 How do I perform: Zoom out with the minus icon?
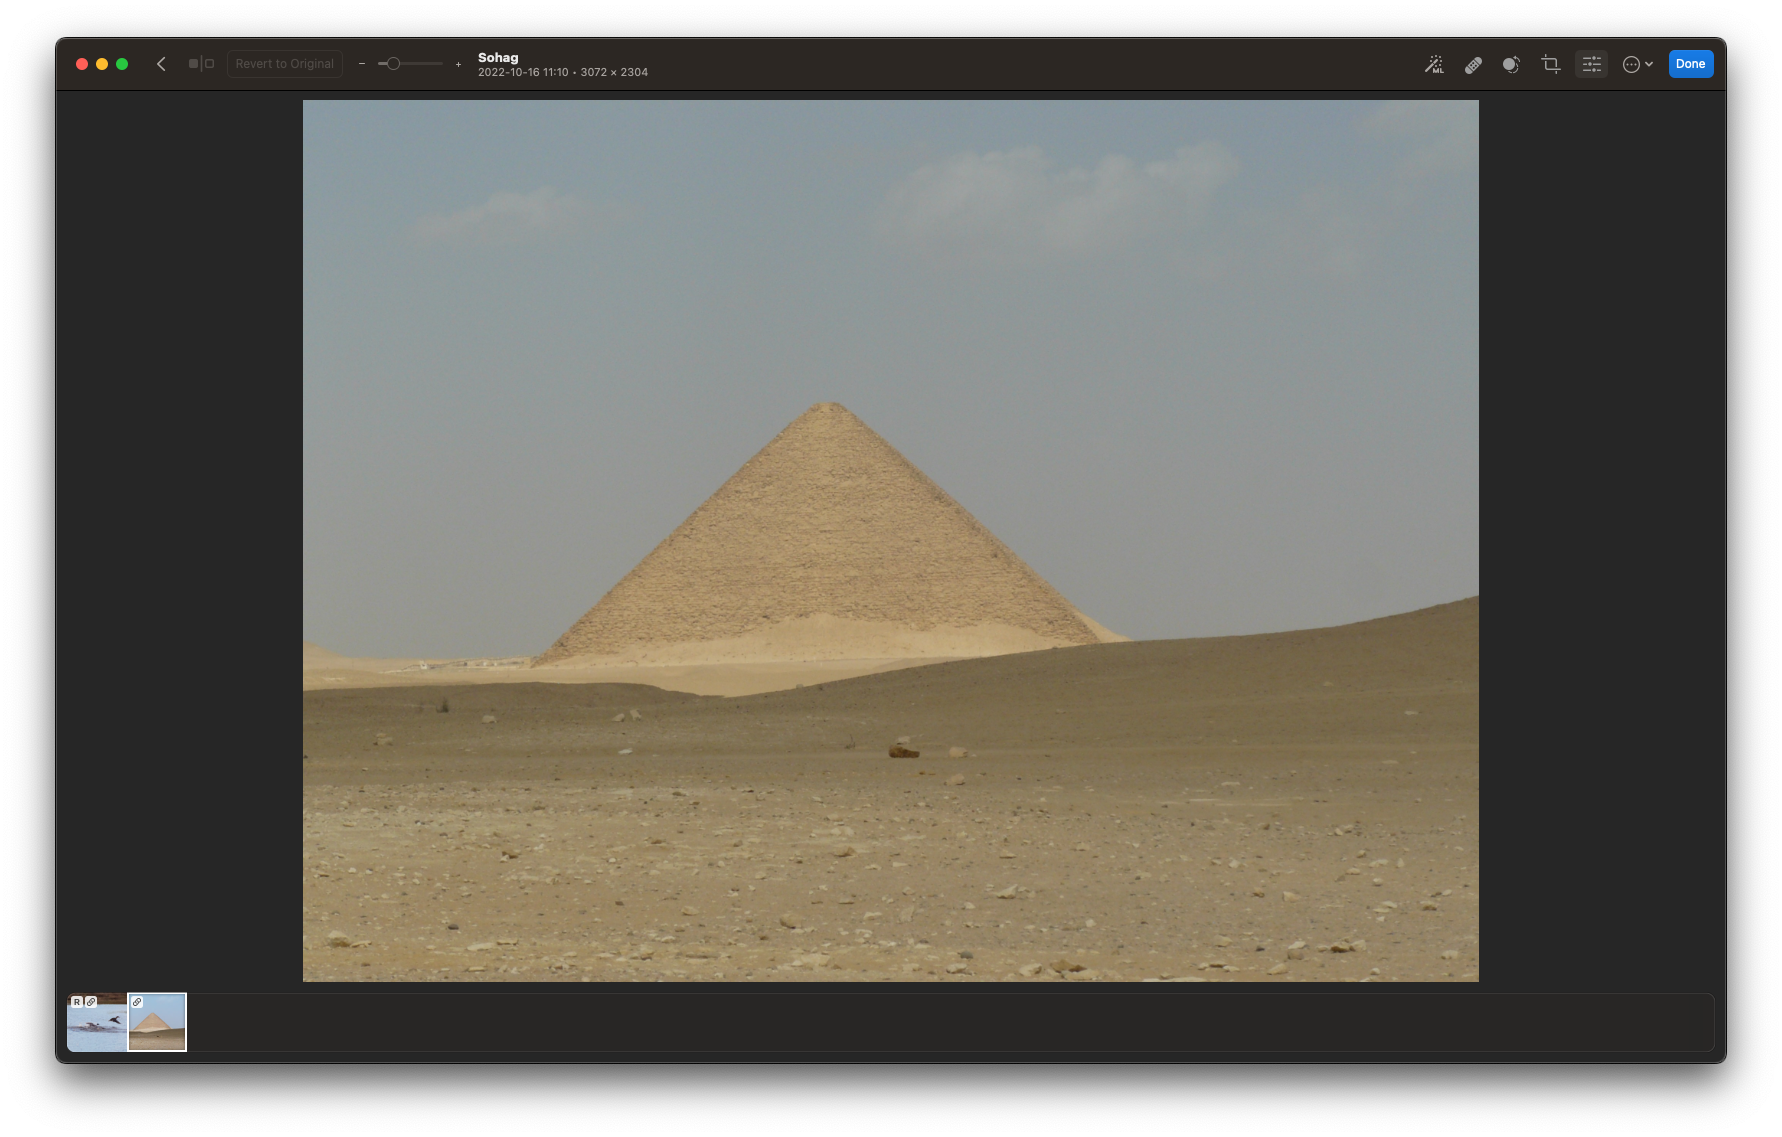(362, 64)
